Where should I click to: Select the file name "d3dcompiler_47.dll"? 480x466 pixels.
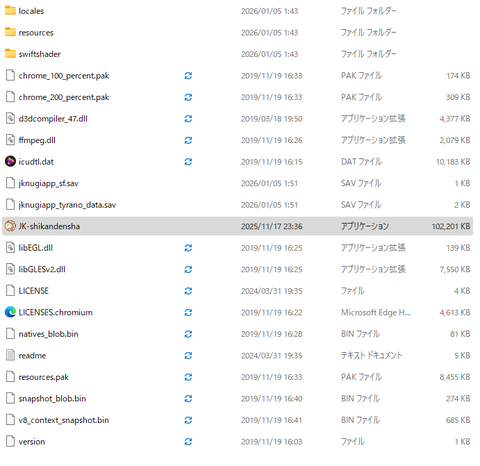point(53,119)
